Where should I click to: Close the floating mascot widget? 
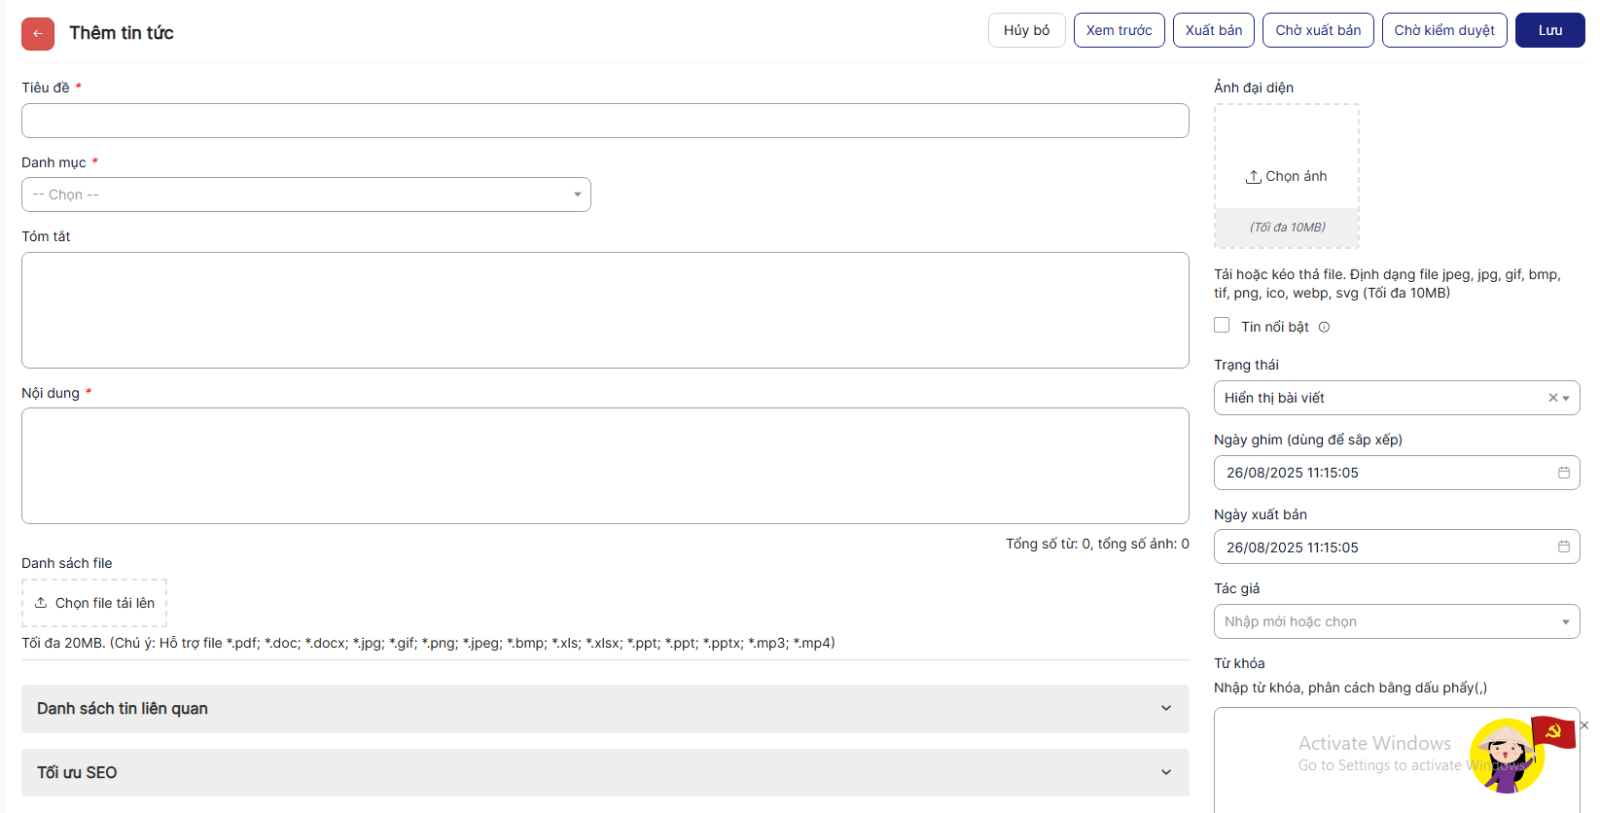coord(1584,725)
